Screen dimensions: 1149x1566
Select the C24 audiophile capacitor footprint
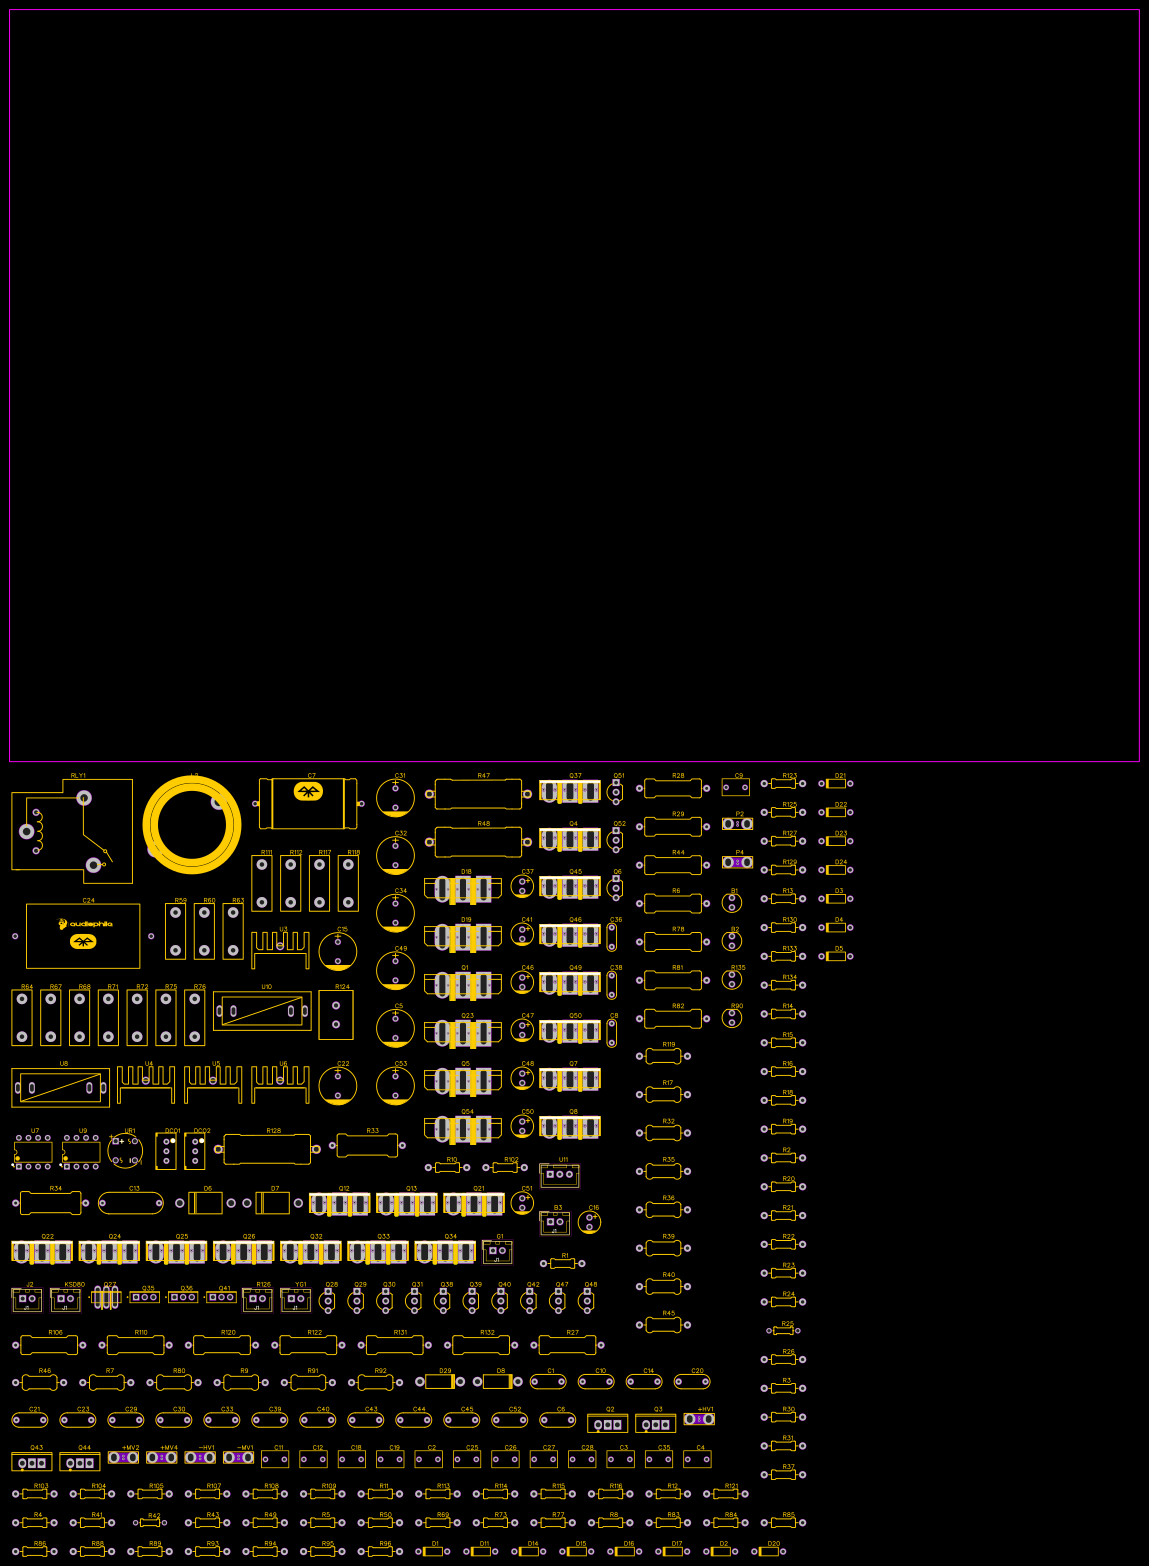[x=83, y=936]
